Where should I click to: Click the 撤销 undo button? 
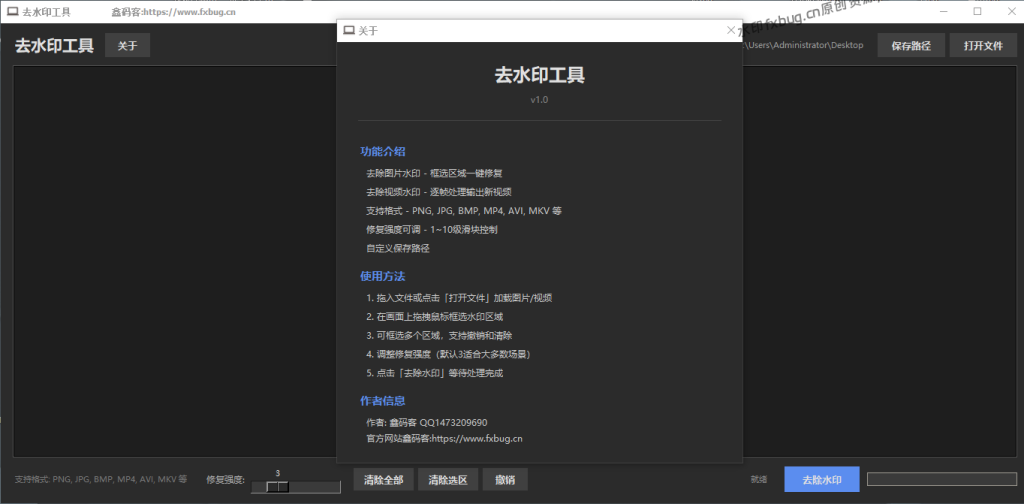click(505, 480)
